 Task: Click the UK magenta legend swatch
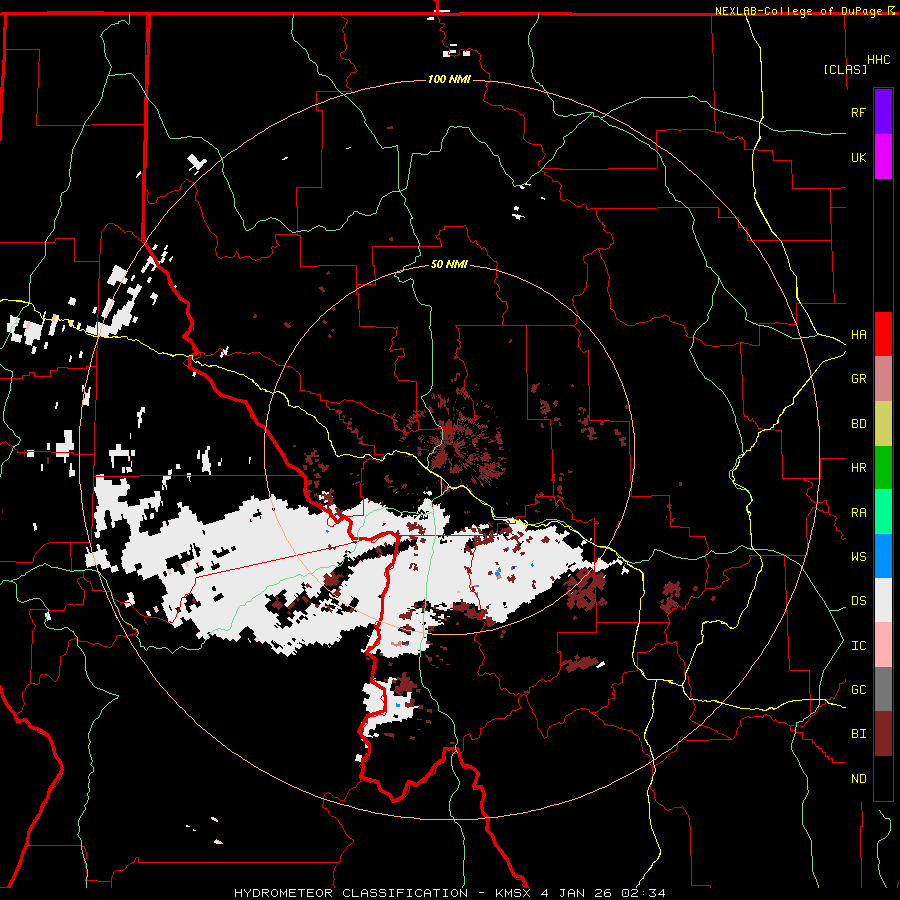pos(883,157)
